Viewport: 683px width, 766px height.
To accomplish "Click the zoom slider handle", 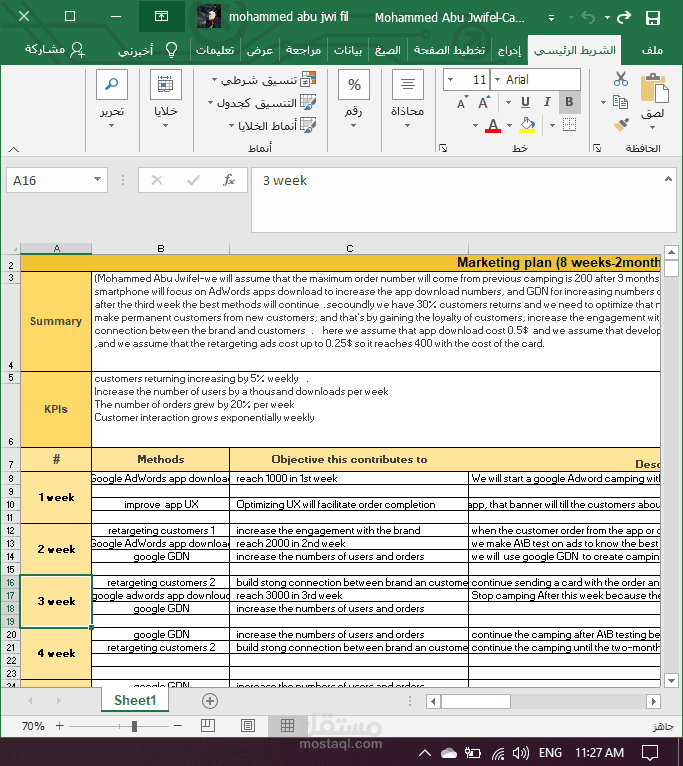I will click(134, 726).
